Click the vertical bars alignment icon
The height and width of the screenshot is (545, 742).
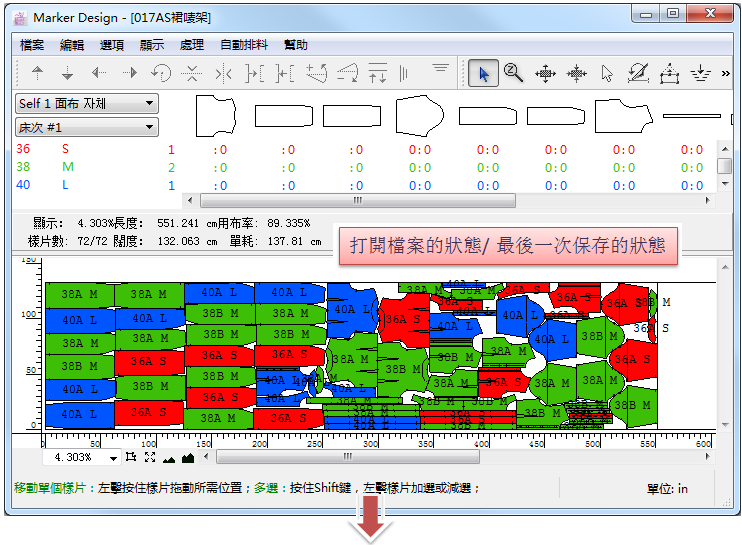point(403,73)
